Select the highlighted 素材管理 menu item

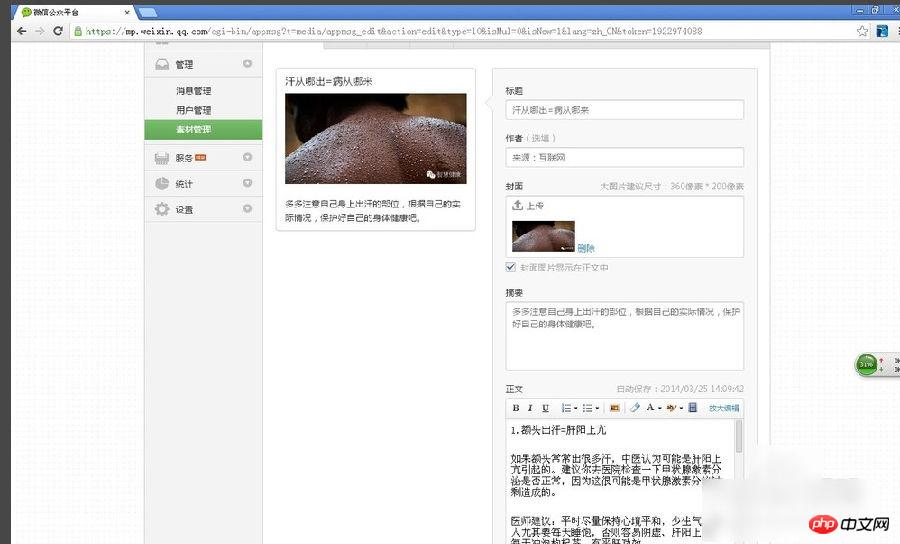[x=203, y=130]
